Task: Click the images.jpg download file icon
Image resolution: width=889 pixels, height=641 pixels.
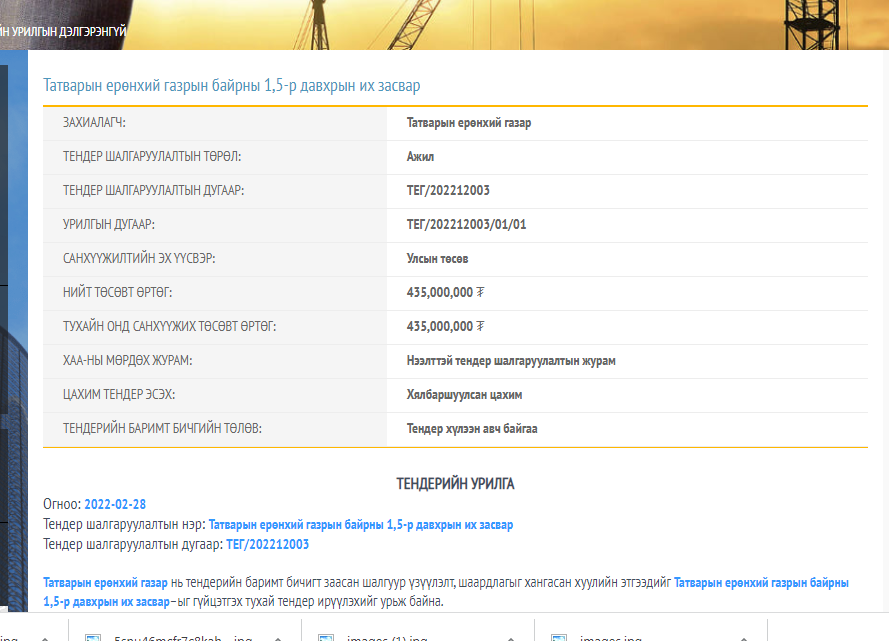Action: pyautogui.click(x=560, y=636)
